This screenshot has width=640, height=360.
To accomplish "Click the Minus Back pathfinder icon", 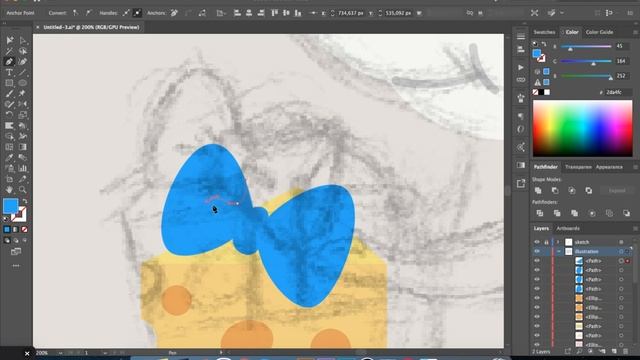I will 627,213.
